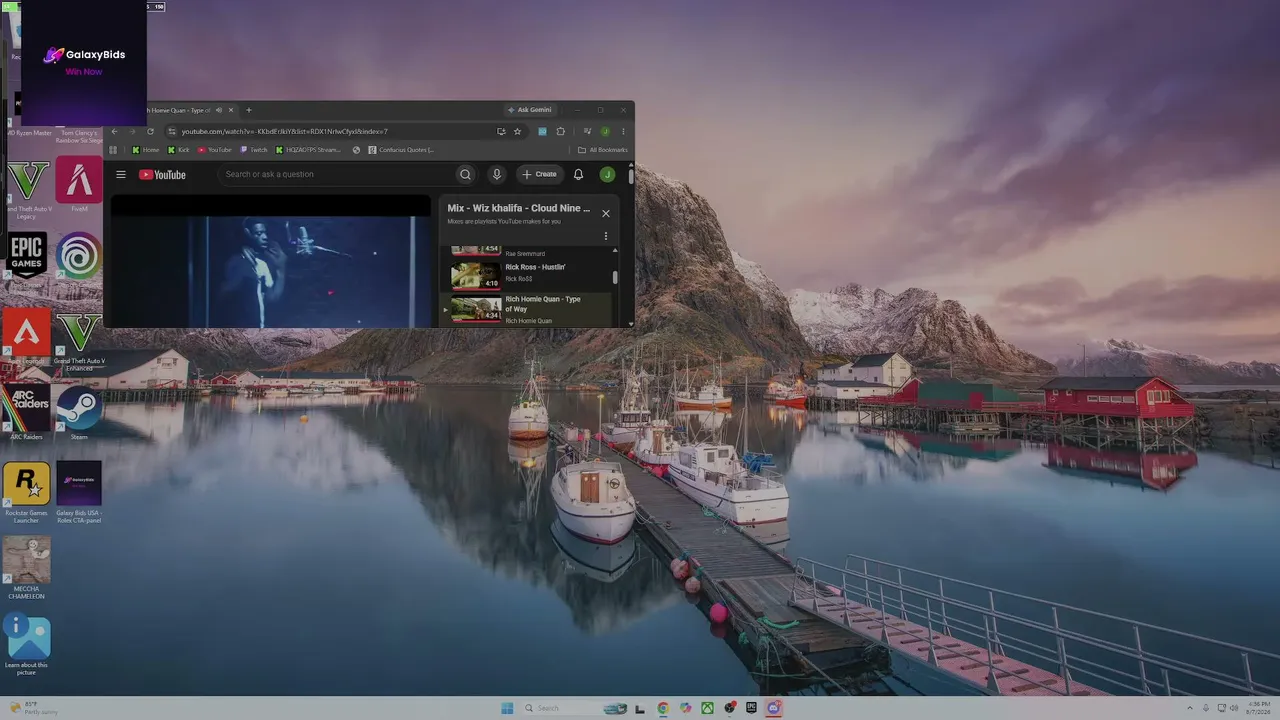The width and height of the screenshot is (1280, 720).
Task: Click the GalaxyBids Win Now banner
Action: tap(84, 62)
